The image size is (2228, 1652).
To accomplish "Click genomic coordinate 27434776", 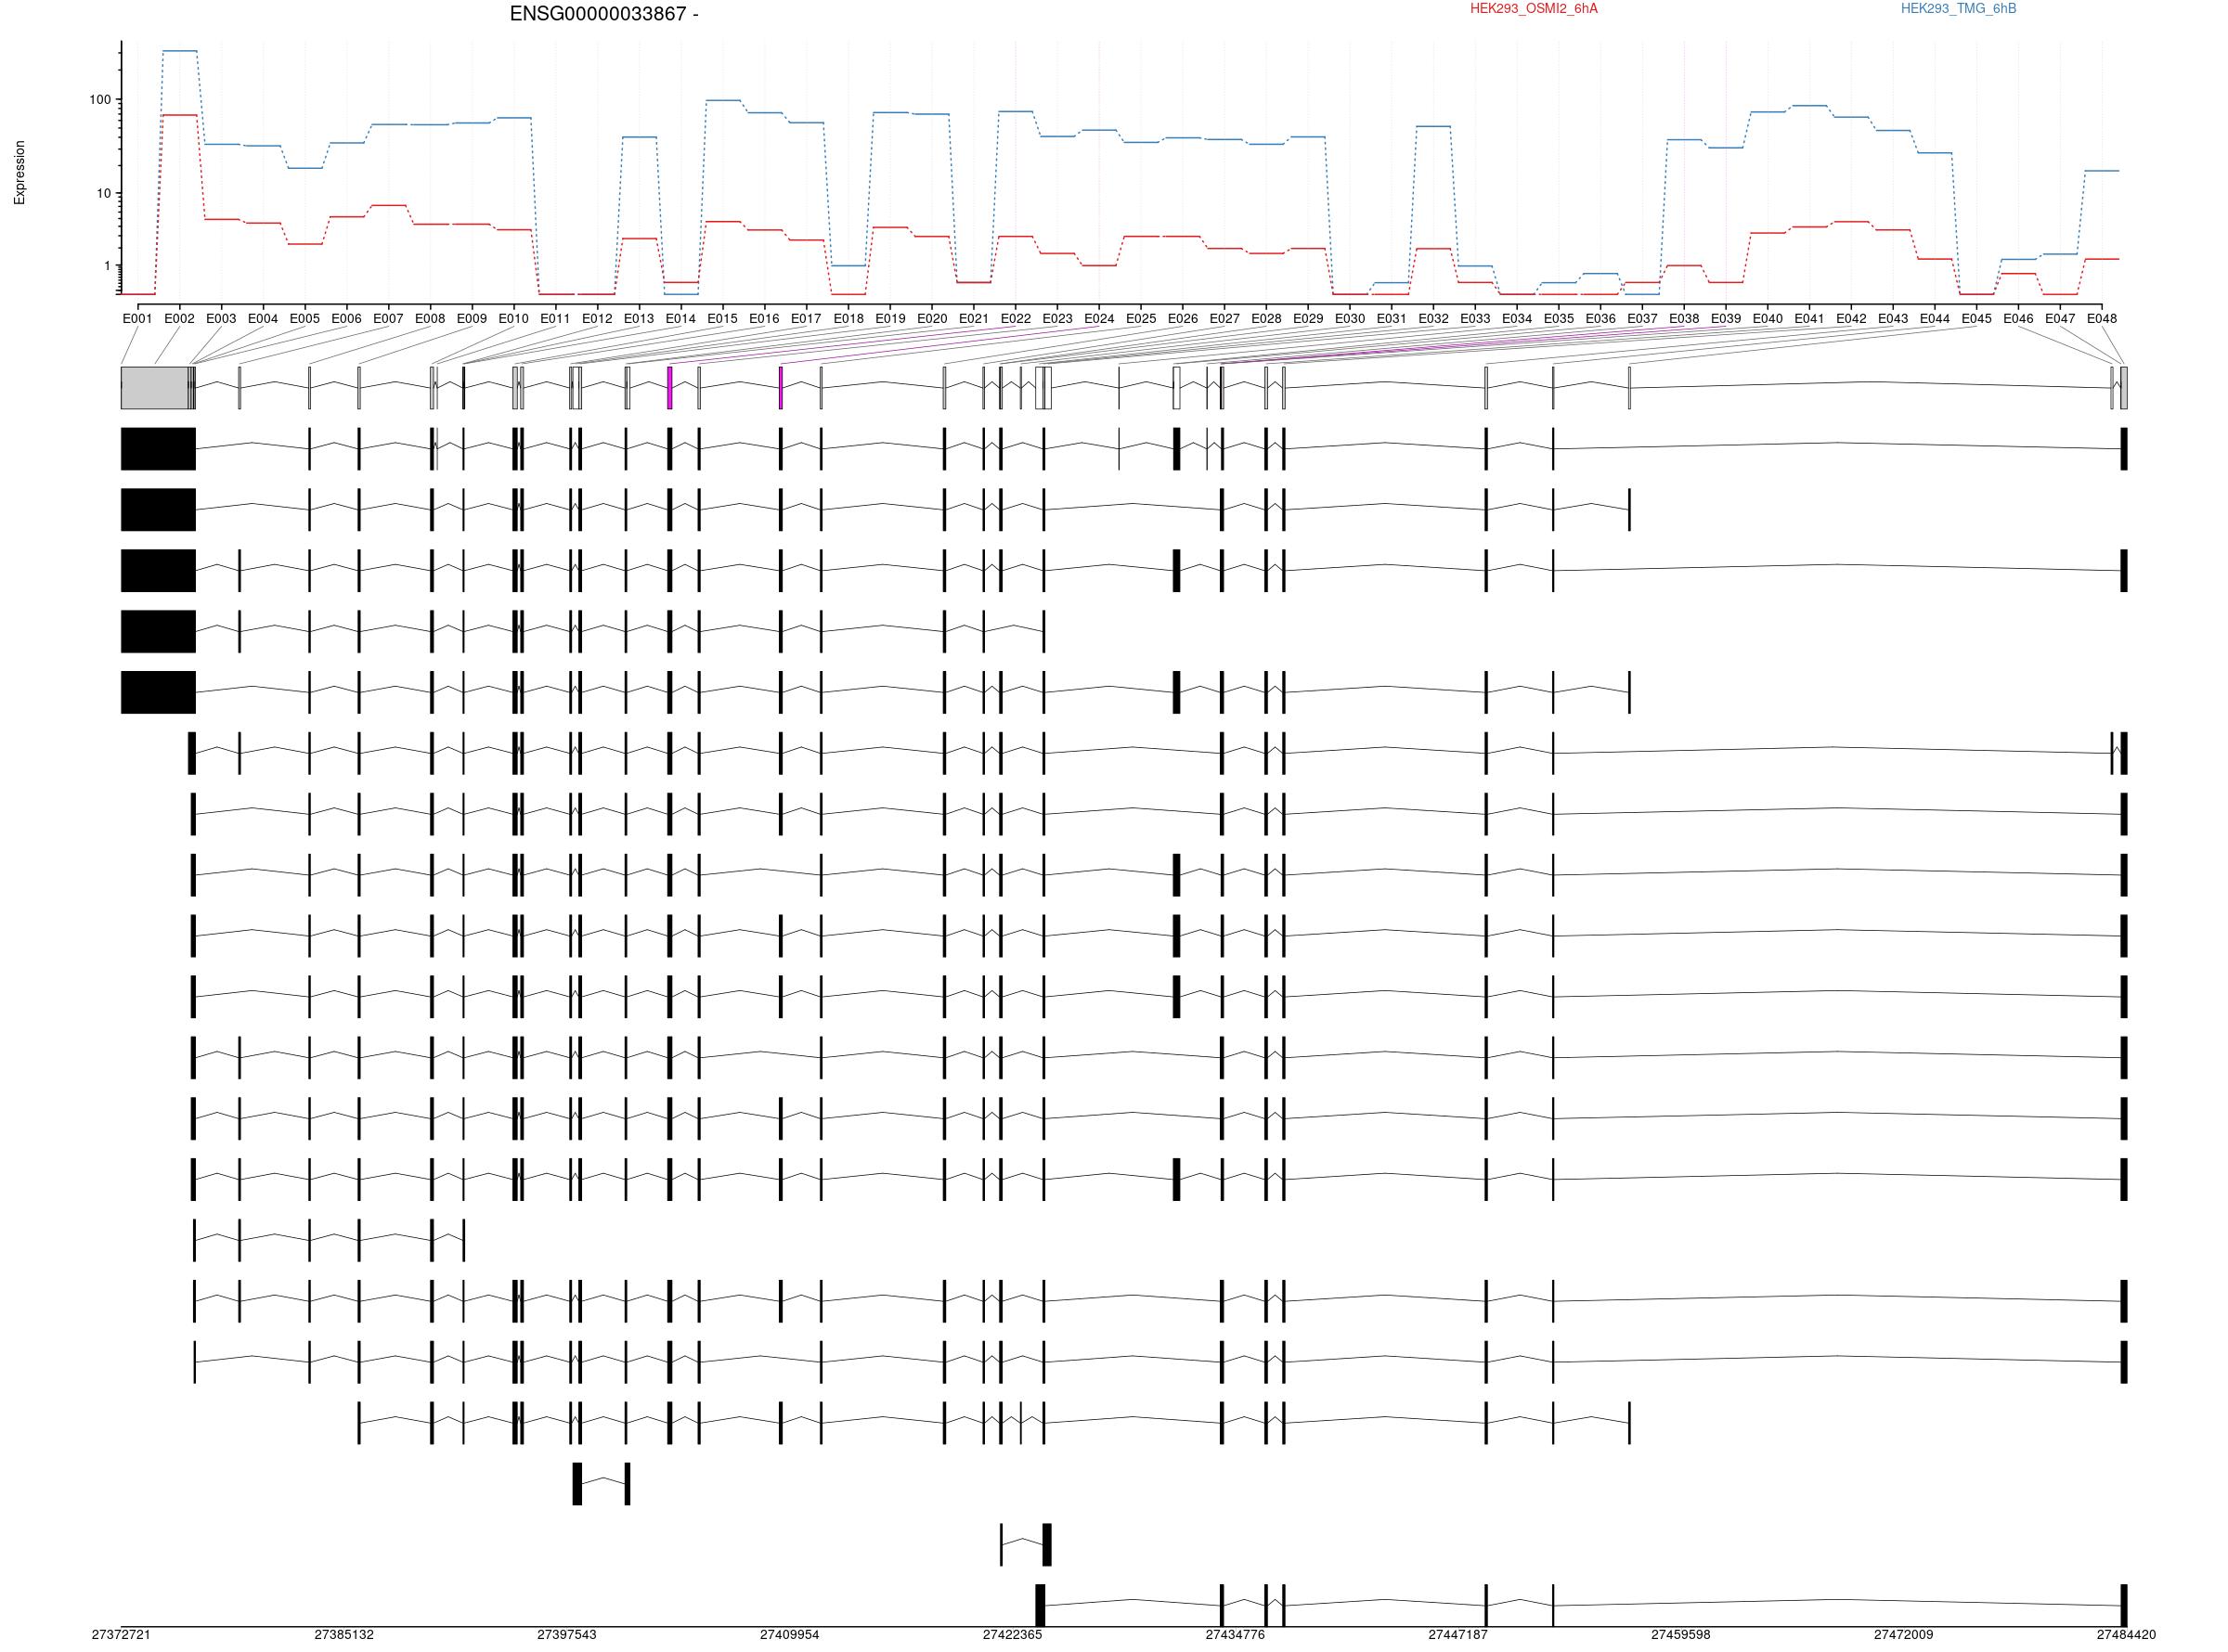I will tap(1235, 1635).
